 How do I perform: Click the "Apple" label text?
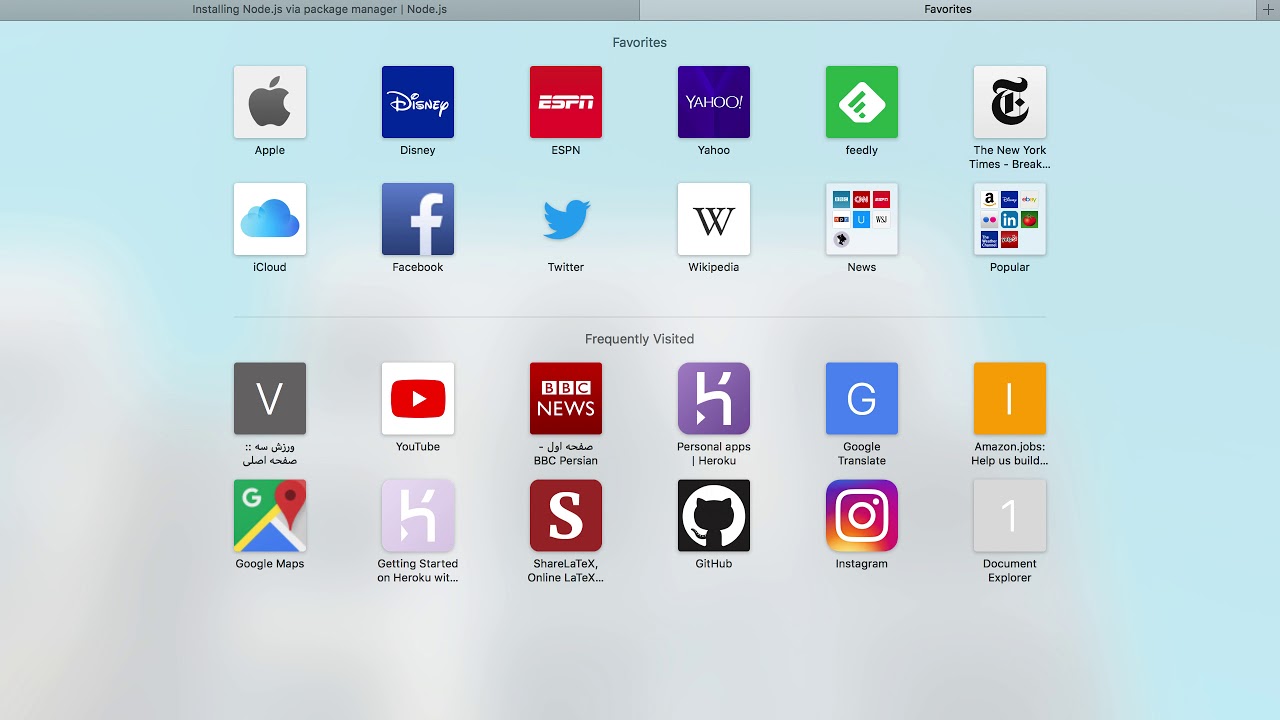tap(270, 150)
